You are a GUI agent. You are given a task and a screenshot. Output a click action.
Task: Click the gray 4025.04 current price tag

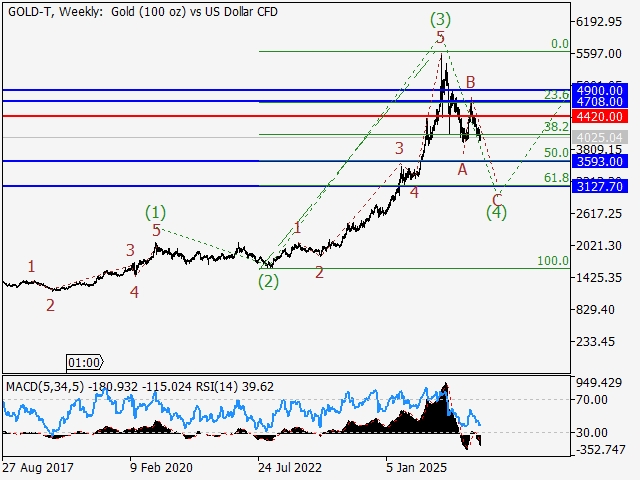click(600, 138)
